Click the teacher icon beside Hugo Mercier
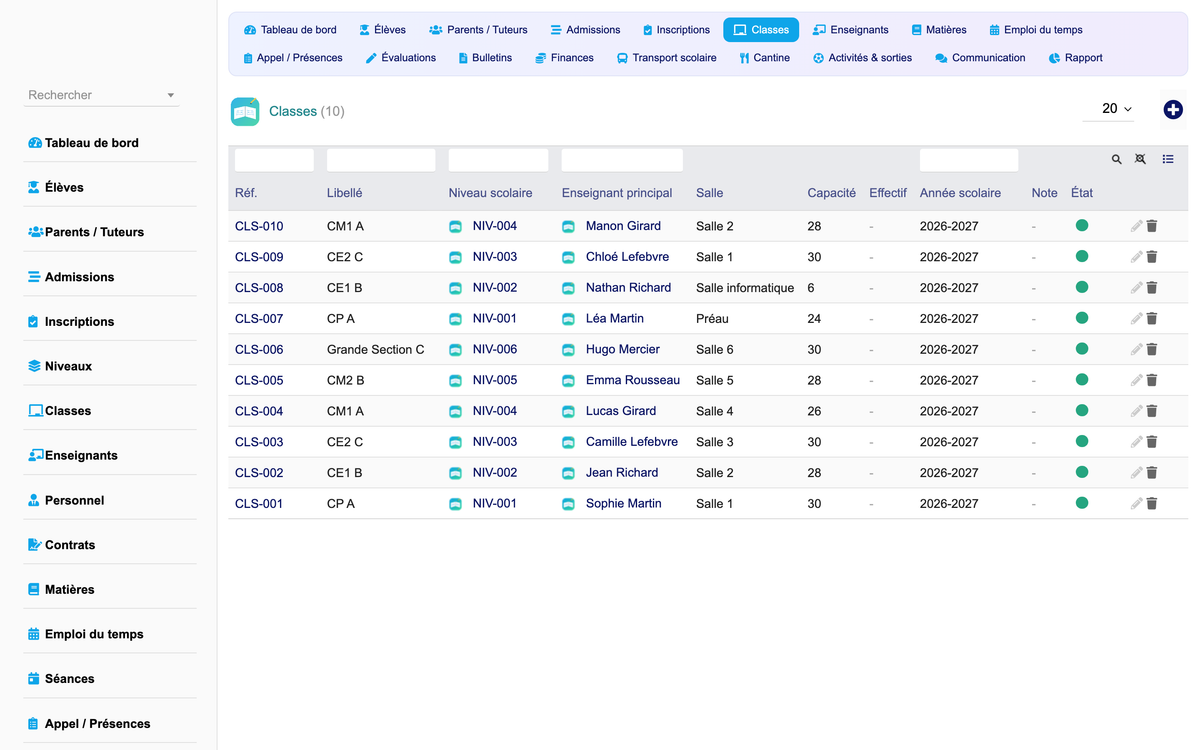The height and width of the screenshot is (750, 1200). click(x=568, y=350)
